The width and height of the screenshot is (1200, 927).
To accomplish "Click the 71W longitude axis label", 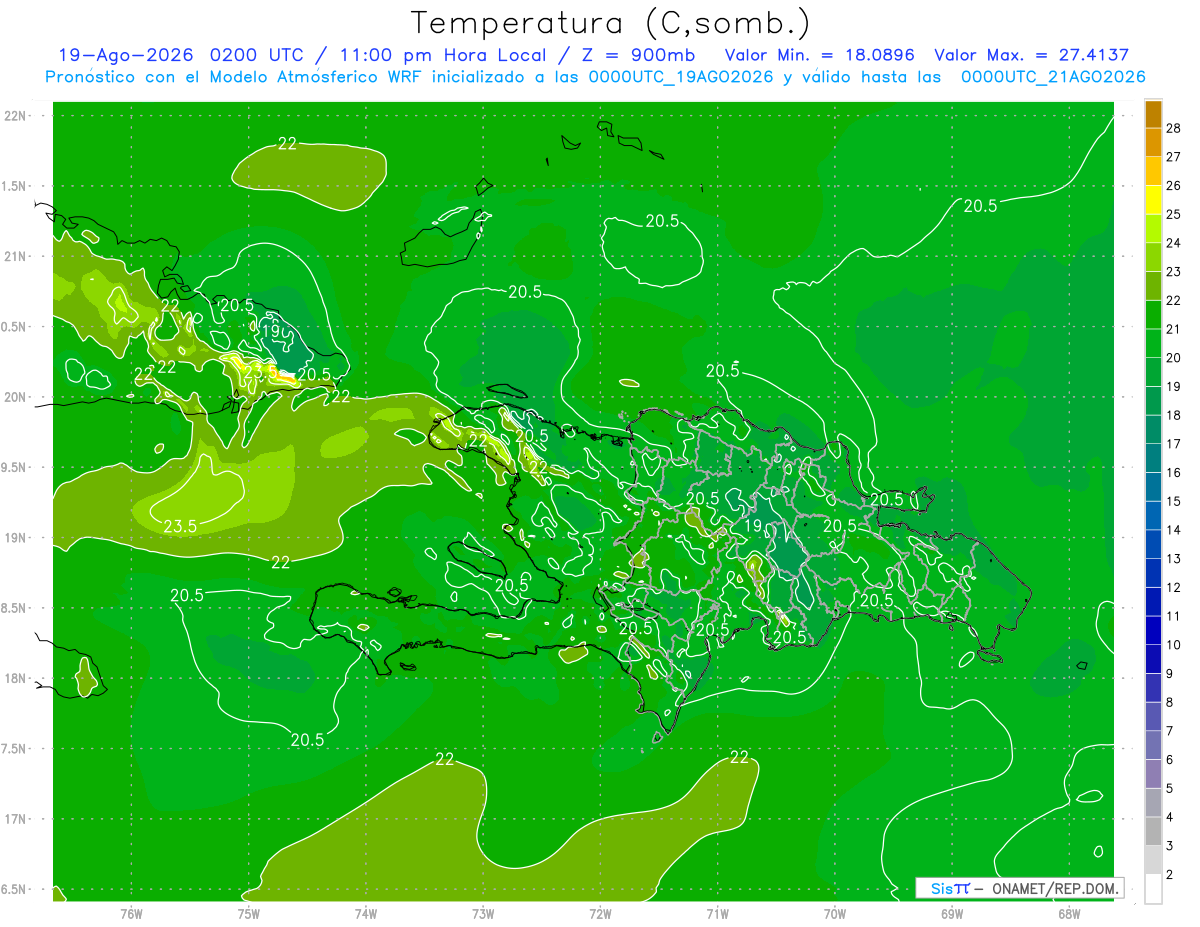I will [x=717, y=914].
